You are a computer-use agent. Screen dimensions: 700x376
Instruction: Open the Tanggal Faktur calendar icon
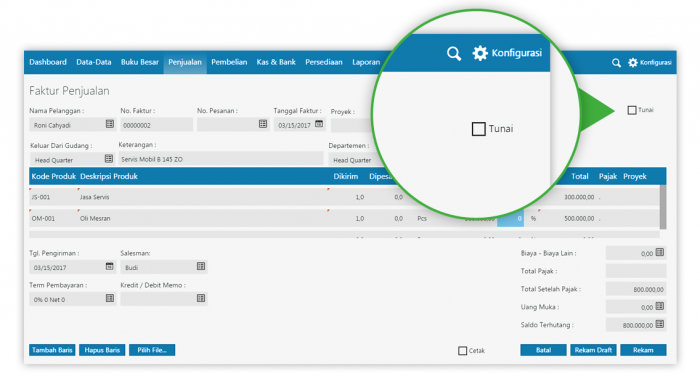click(x=319, y=124)
